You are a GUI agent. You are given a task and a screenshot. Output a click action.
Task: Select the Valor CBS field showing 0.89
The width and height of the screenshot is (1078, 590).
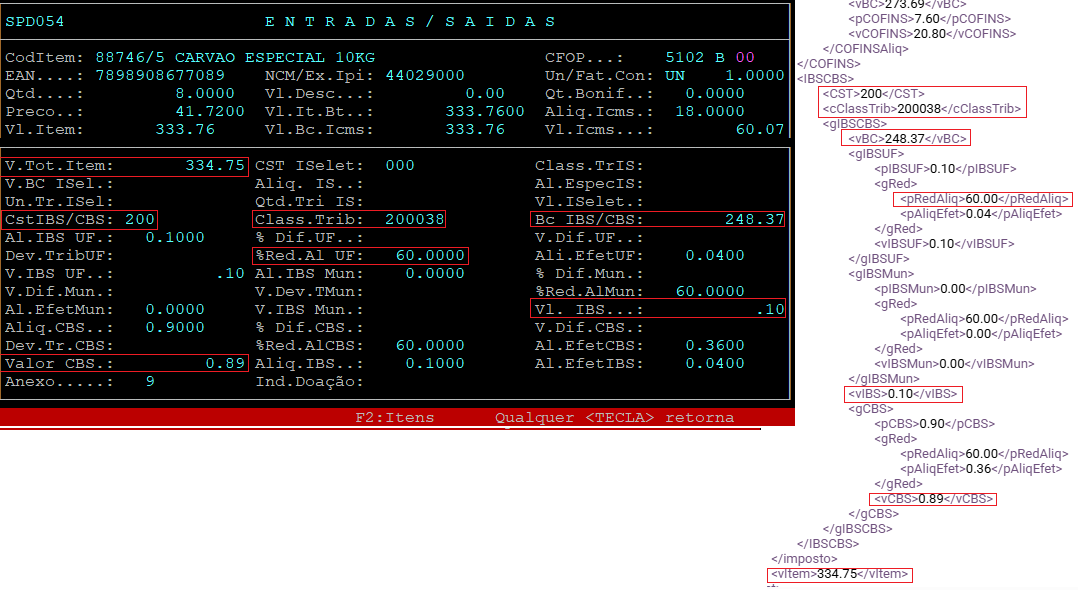click(x=125, y=364)
